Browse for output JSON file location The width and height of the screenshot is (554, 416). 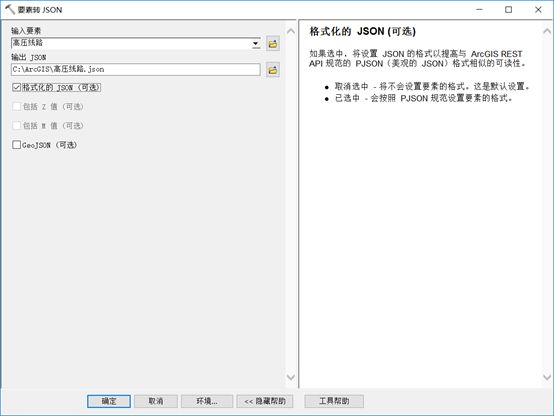(273, 70)
